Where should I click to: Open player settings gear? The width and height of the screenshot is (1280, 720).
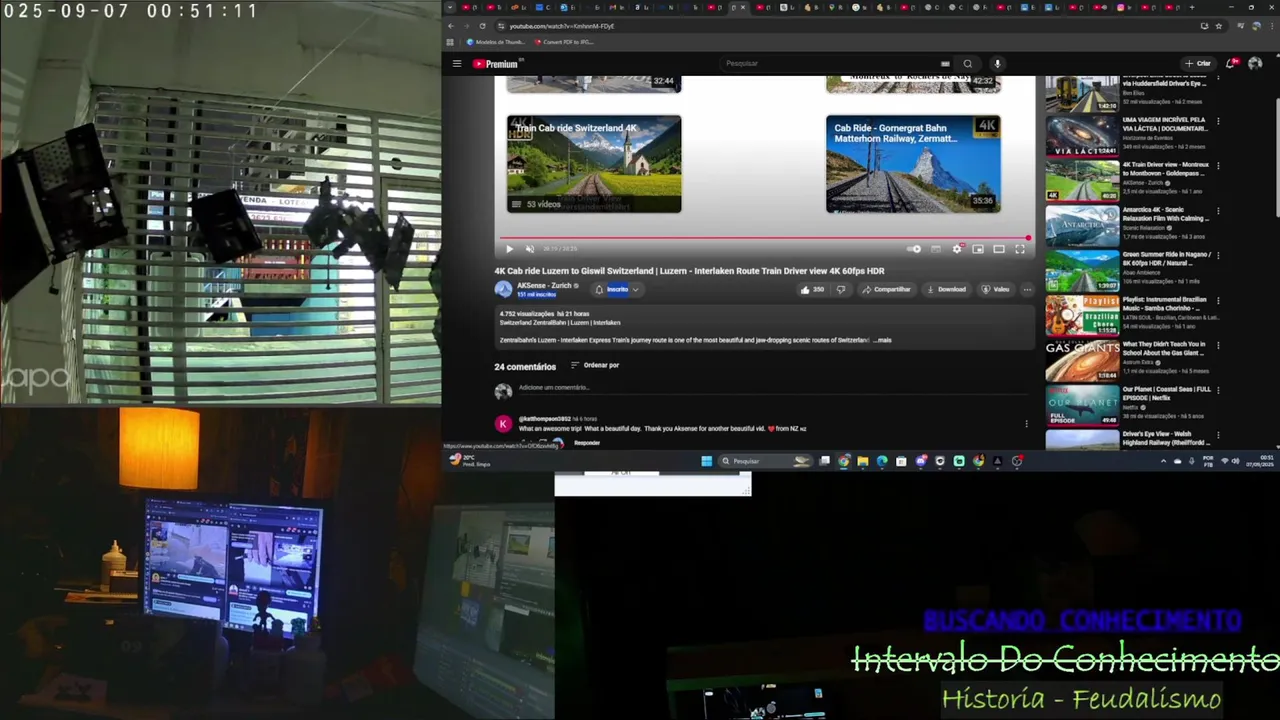pos(957,249)
